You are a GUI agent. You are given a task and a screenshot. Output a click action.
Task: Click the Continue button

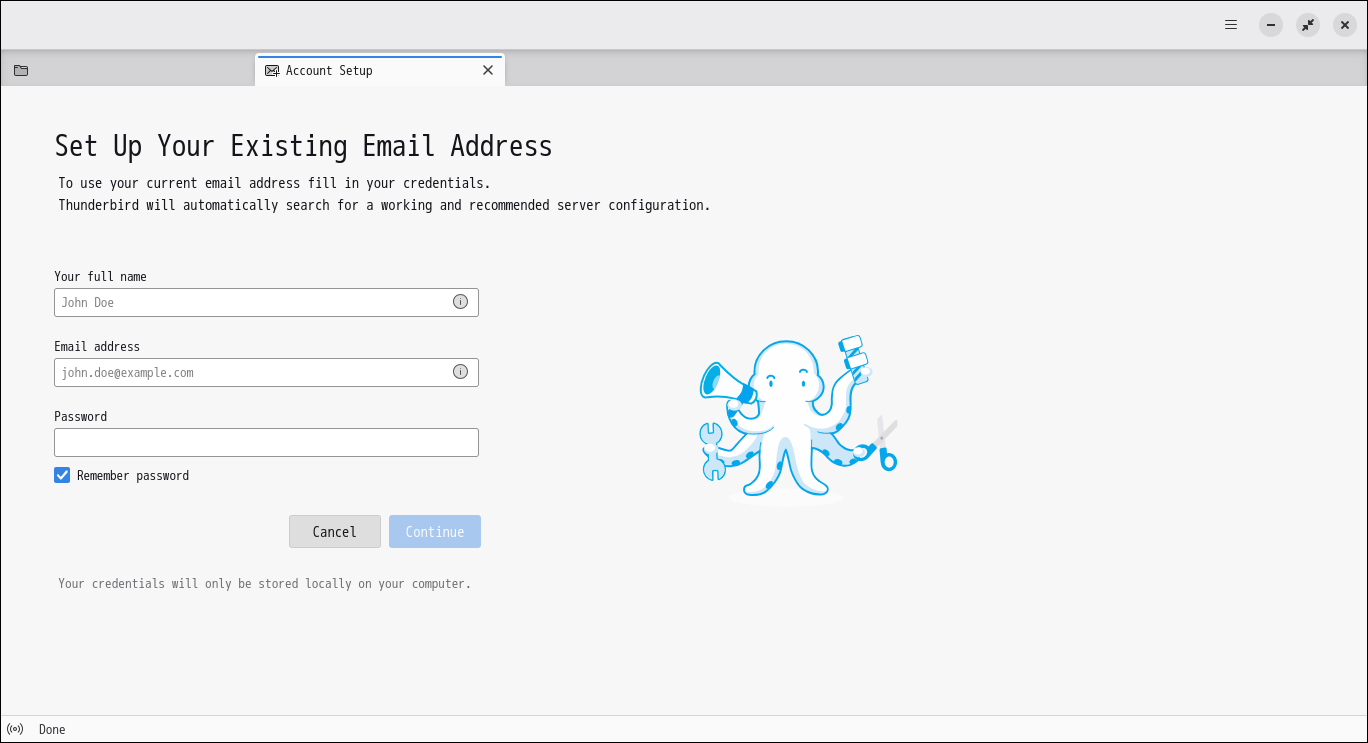point(435,532)
